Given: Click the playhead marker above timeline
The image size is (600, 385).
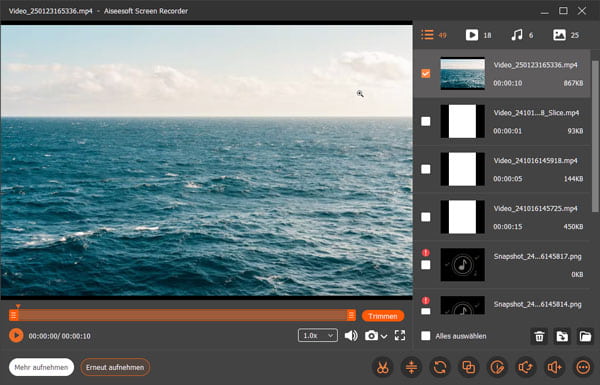Looking at the screenshot, I should 18,306.
